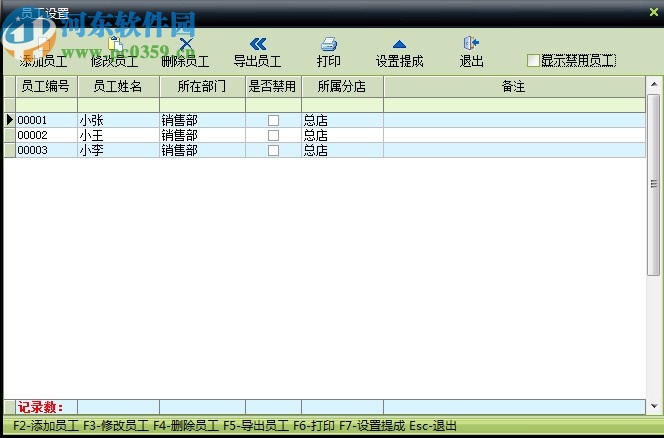
Task: Toggle 是否禁用 checkbox for employee 00003
Action: [x=274, y=150]
